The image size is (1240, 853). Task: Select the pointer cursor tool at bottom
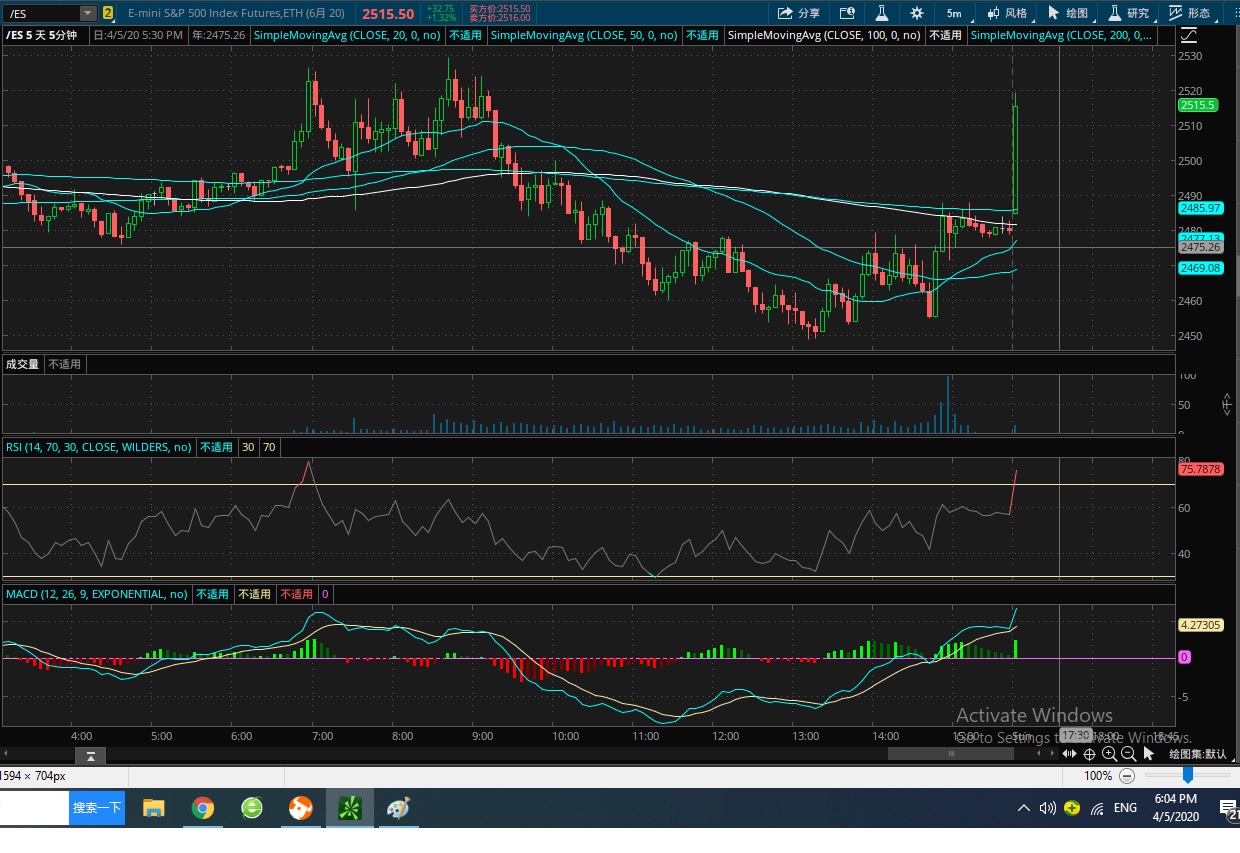coord(1148,754)
